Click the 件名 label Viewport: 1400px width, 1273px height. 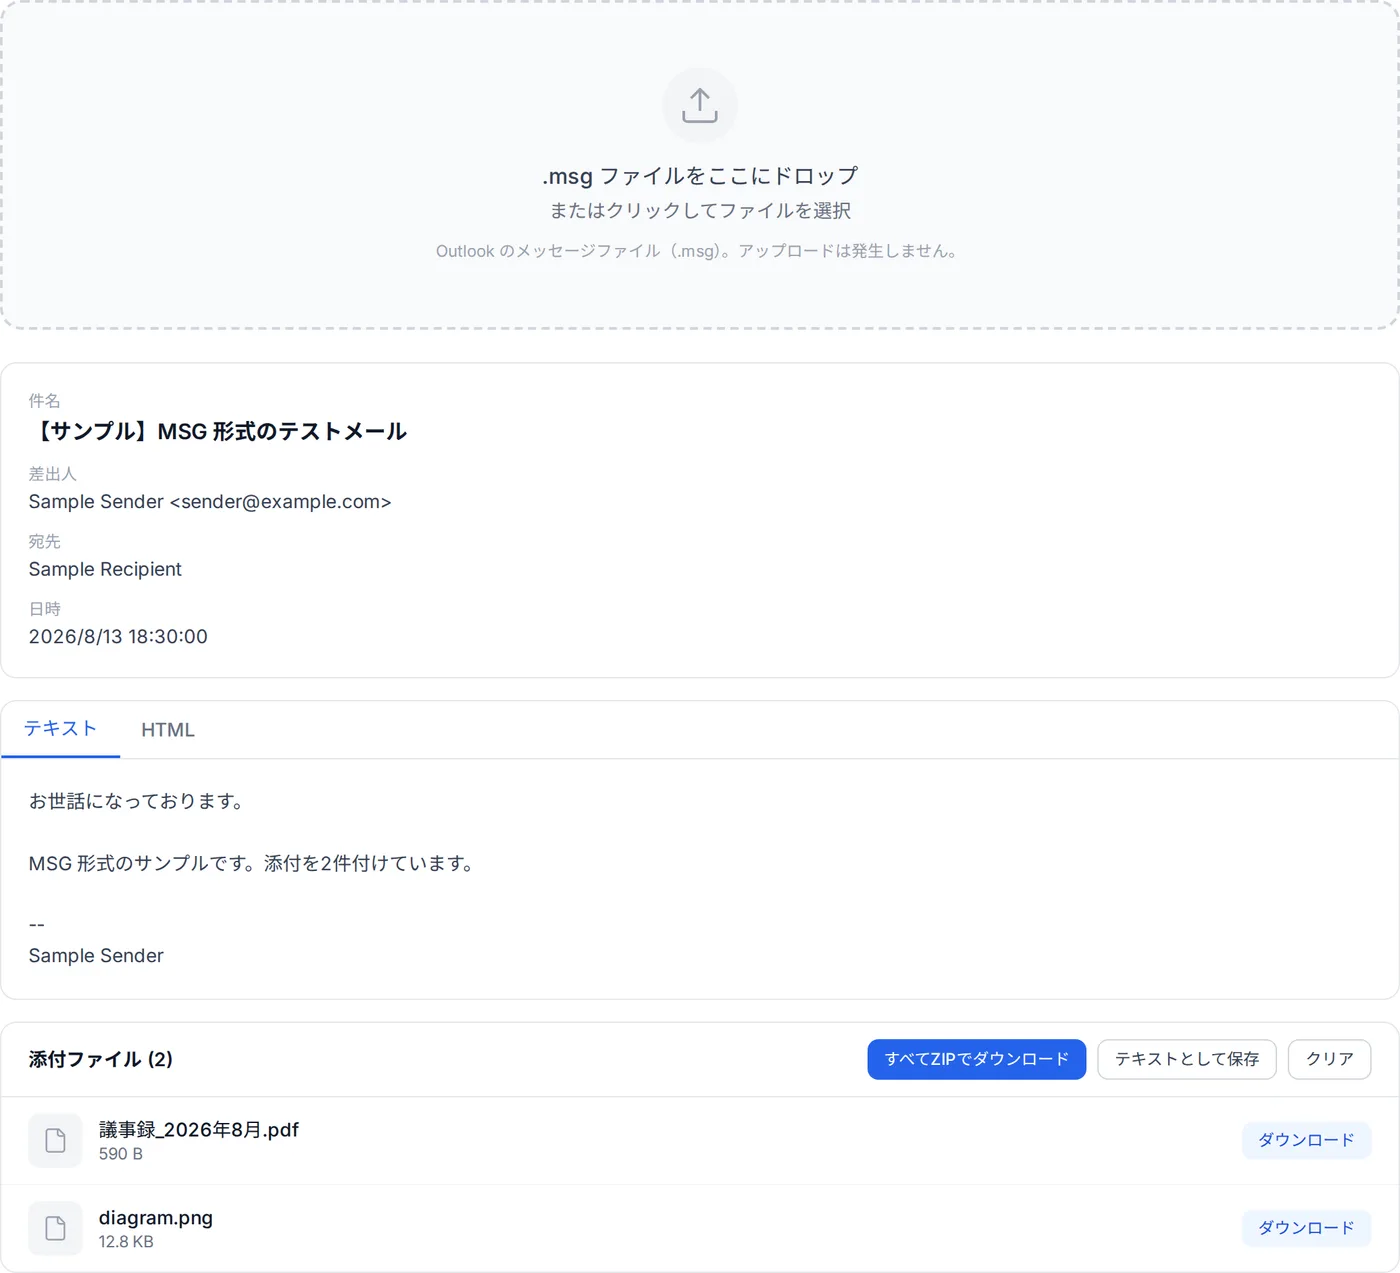click(x=44, y=401)
